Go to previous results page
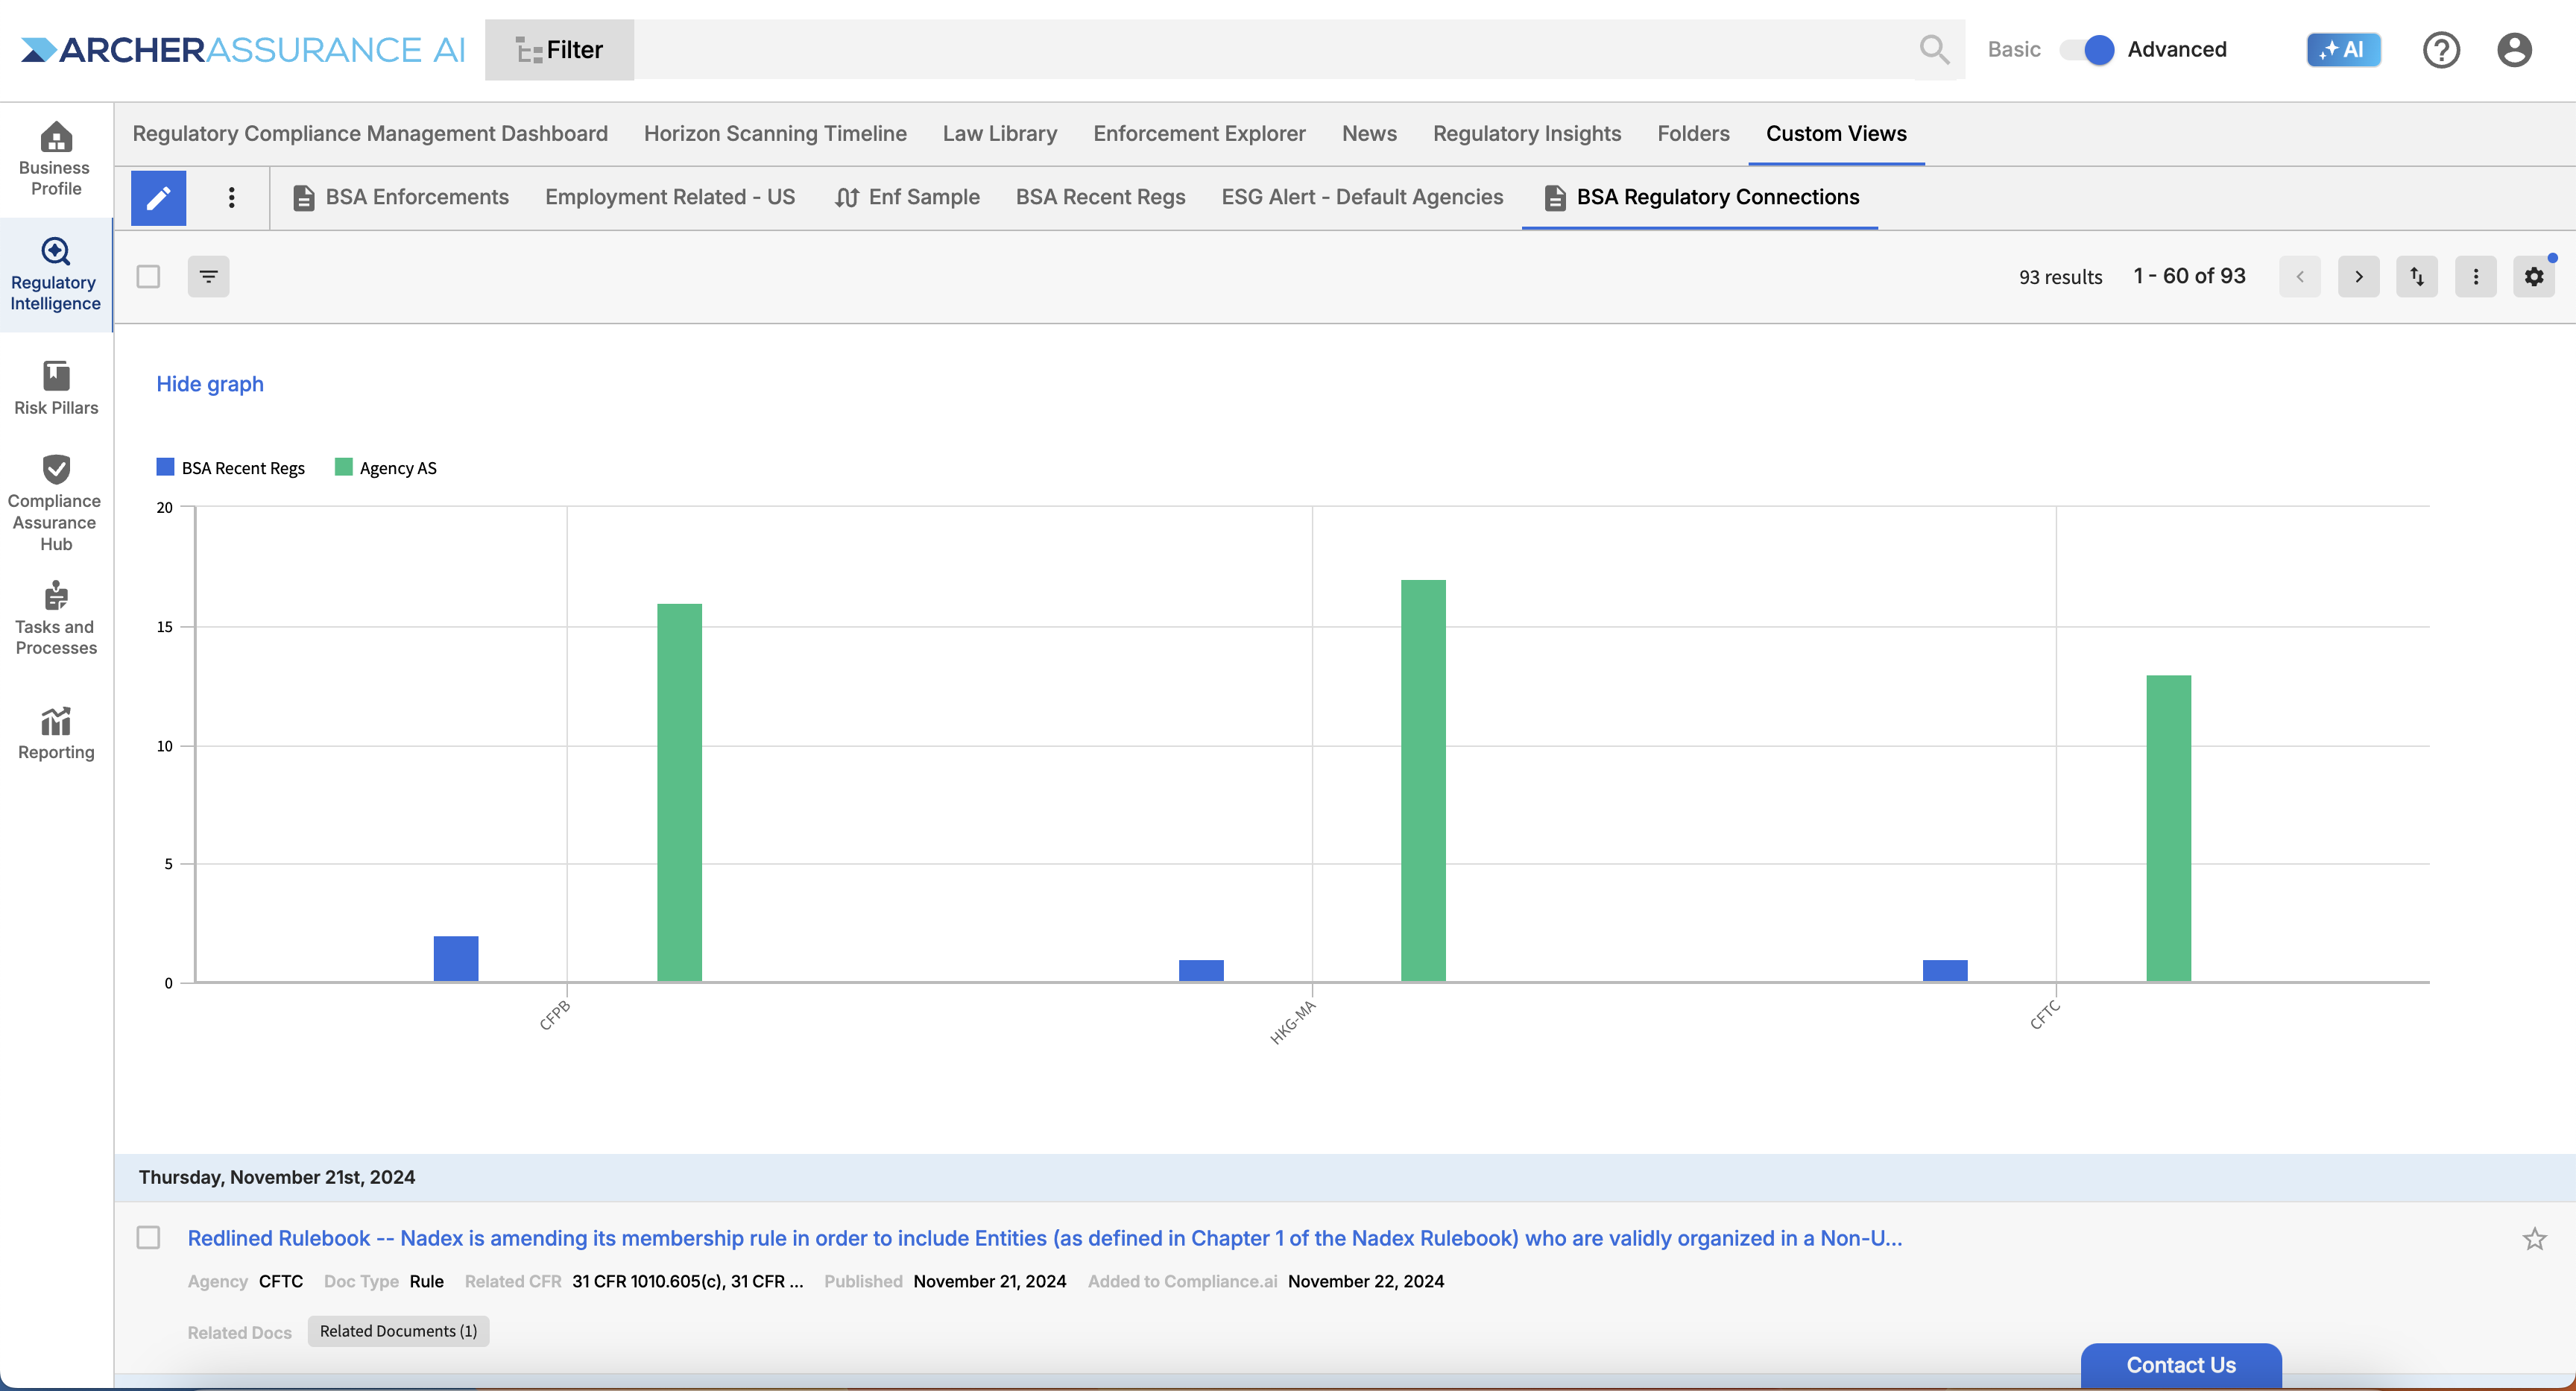The image size is (2576, 1391). 2299,277
